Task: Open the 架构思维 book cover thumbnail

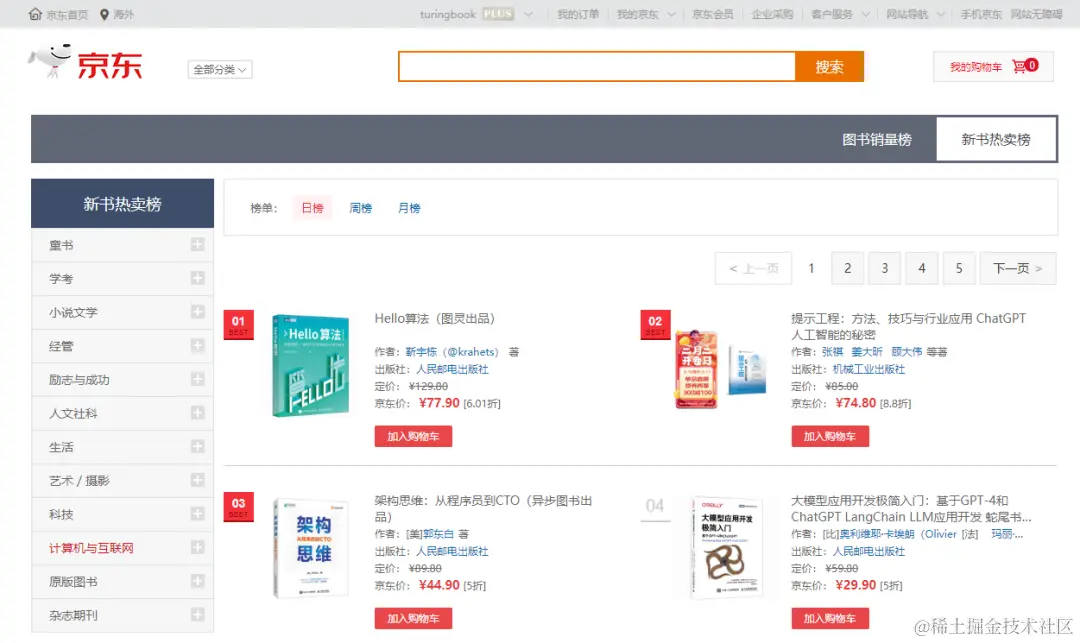Action: pos(311,548)
